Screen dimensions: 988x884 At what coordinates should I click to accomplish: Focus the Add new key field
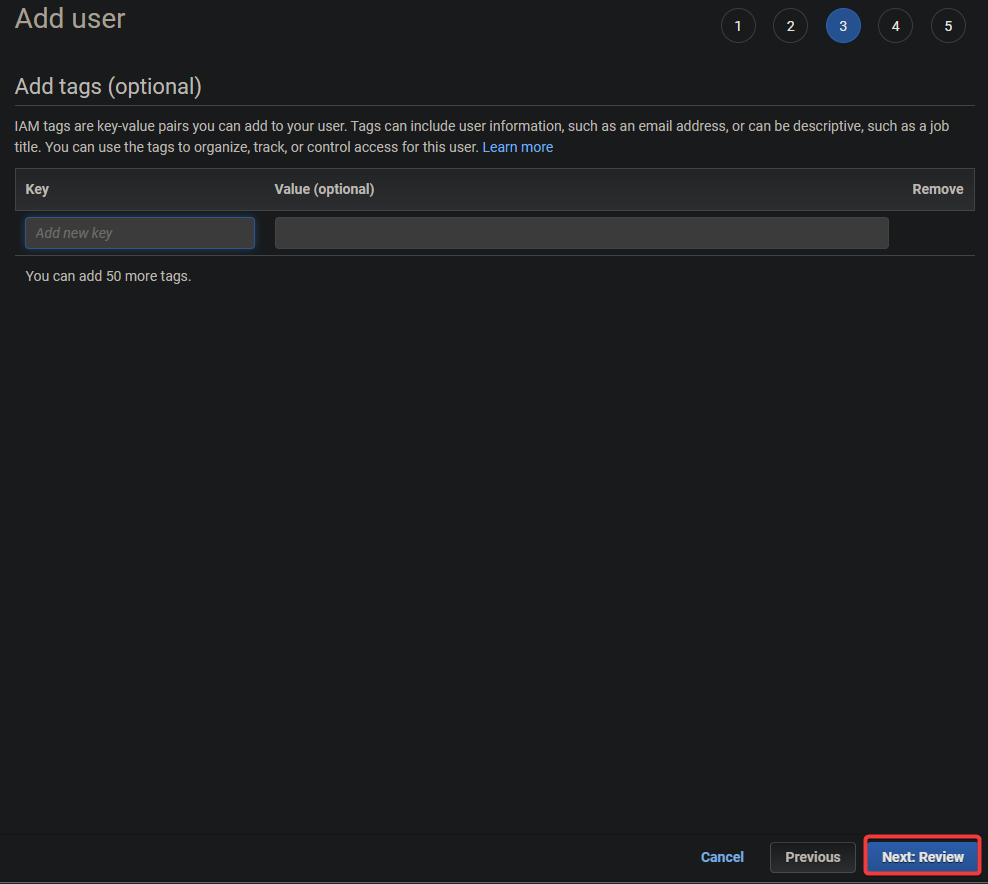[x=140, y=233]
